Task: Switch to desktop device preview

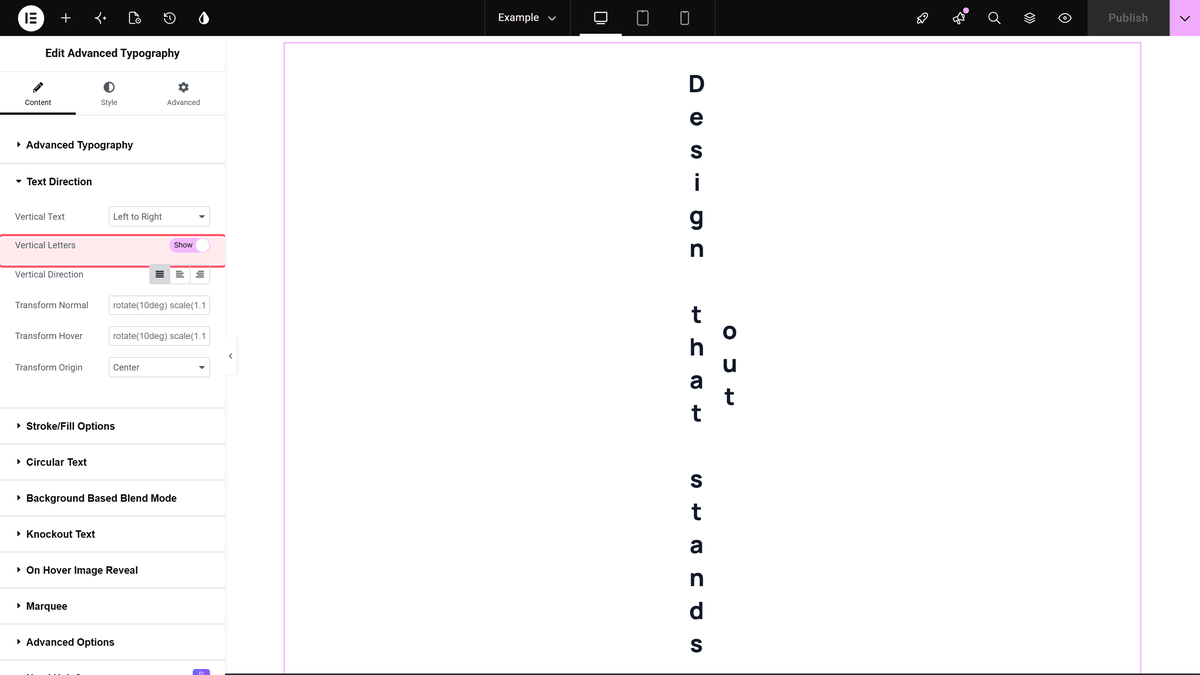Action: click(601, 18)
